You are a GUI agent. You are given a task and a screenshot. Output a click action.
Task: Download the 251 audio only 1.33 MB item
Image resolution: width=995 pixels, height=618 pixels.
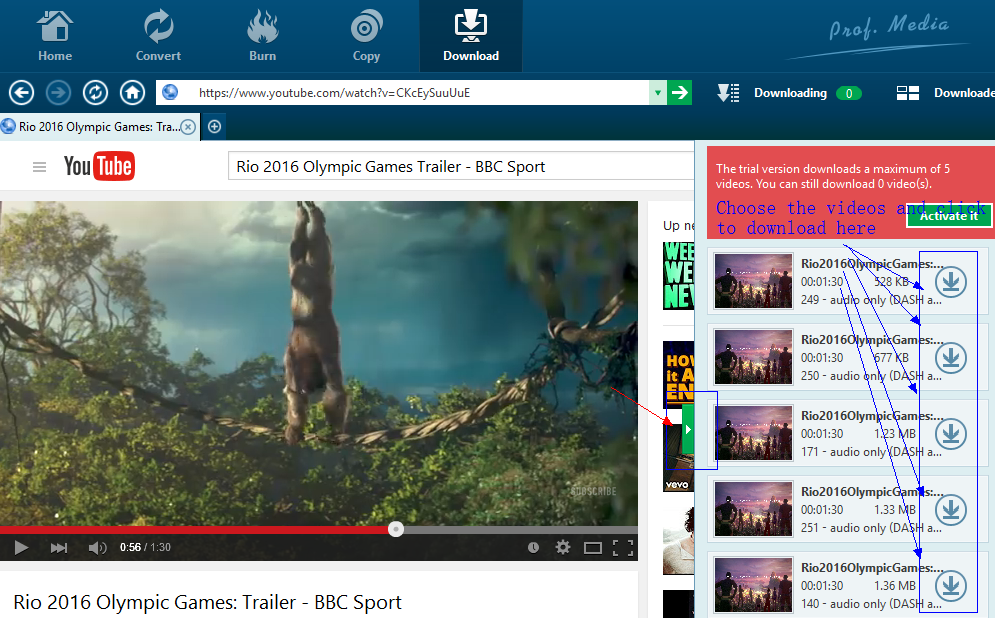tap(951, 510)
